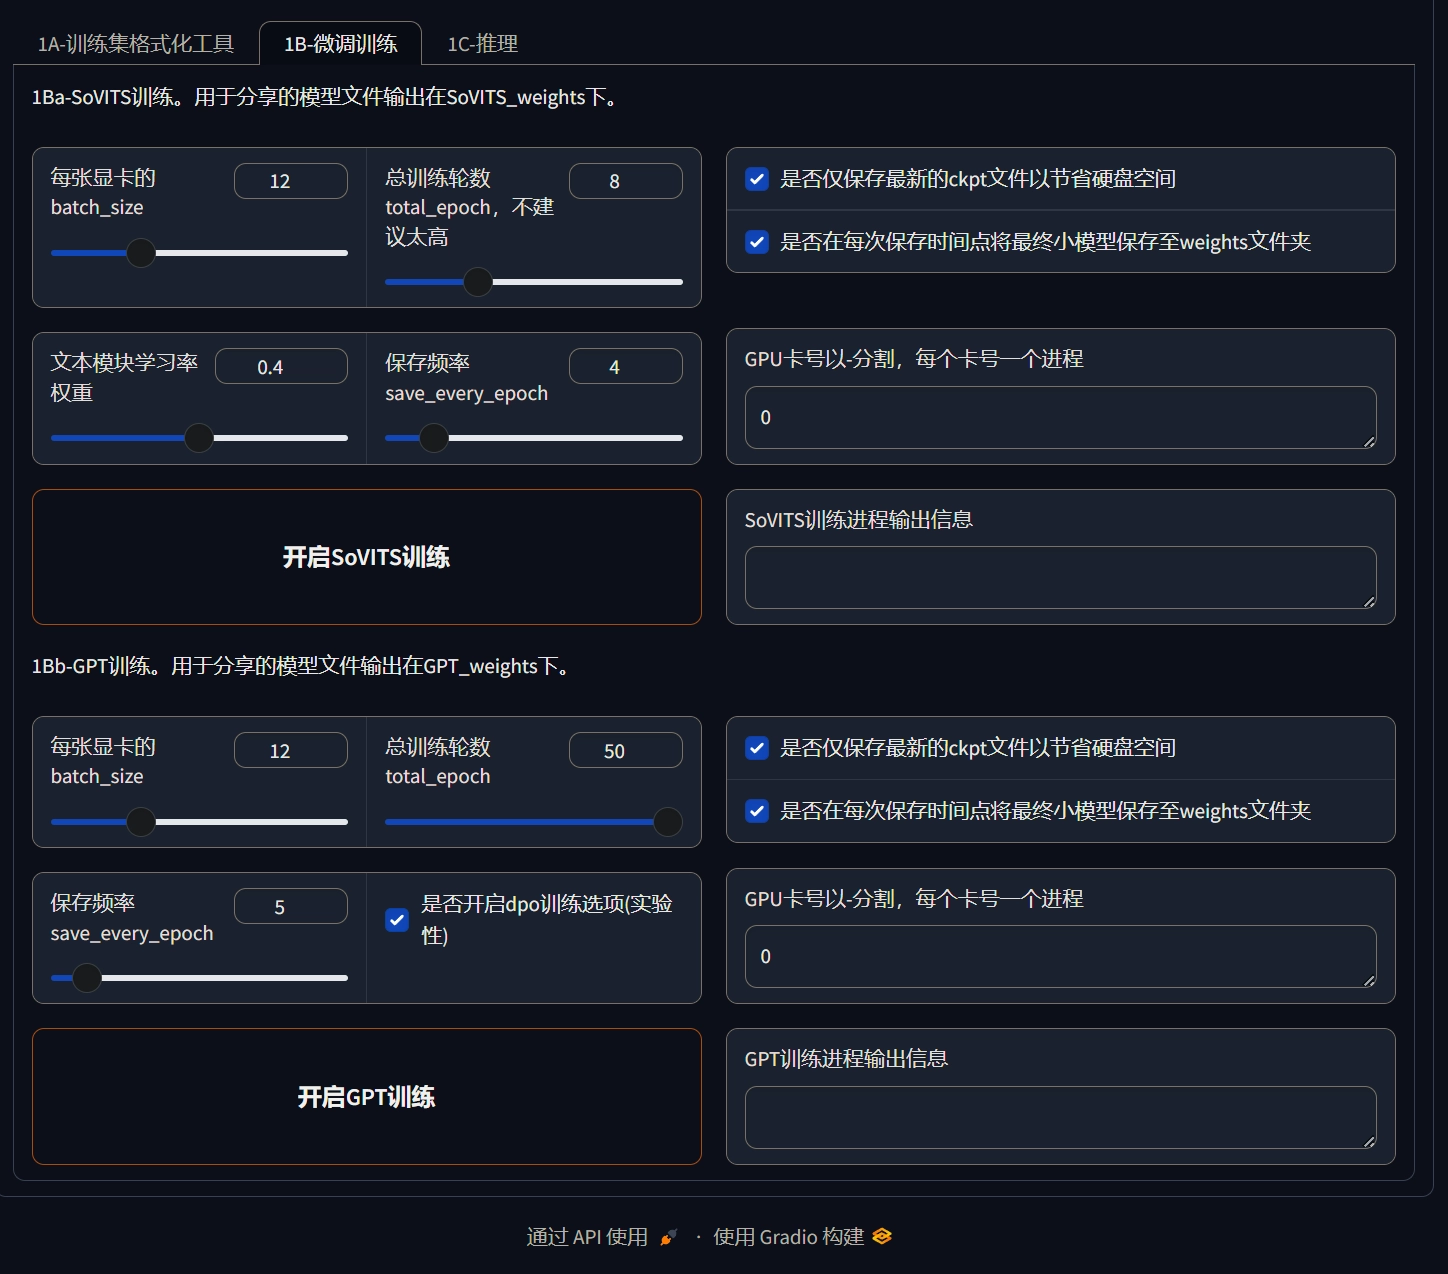Click the Gradio logo icon in footer
This screenshot has height=1274, width=1448.
881,1237
